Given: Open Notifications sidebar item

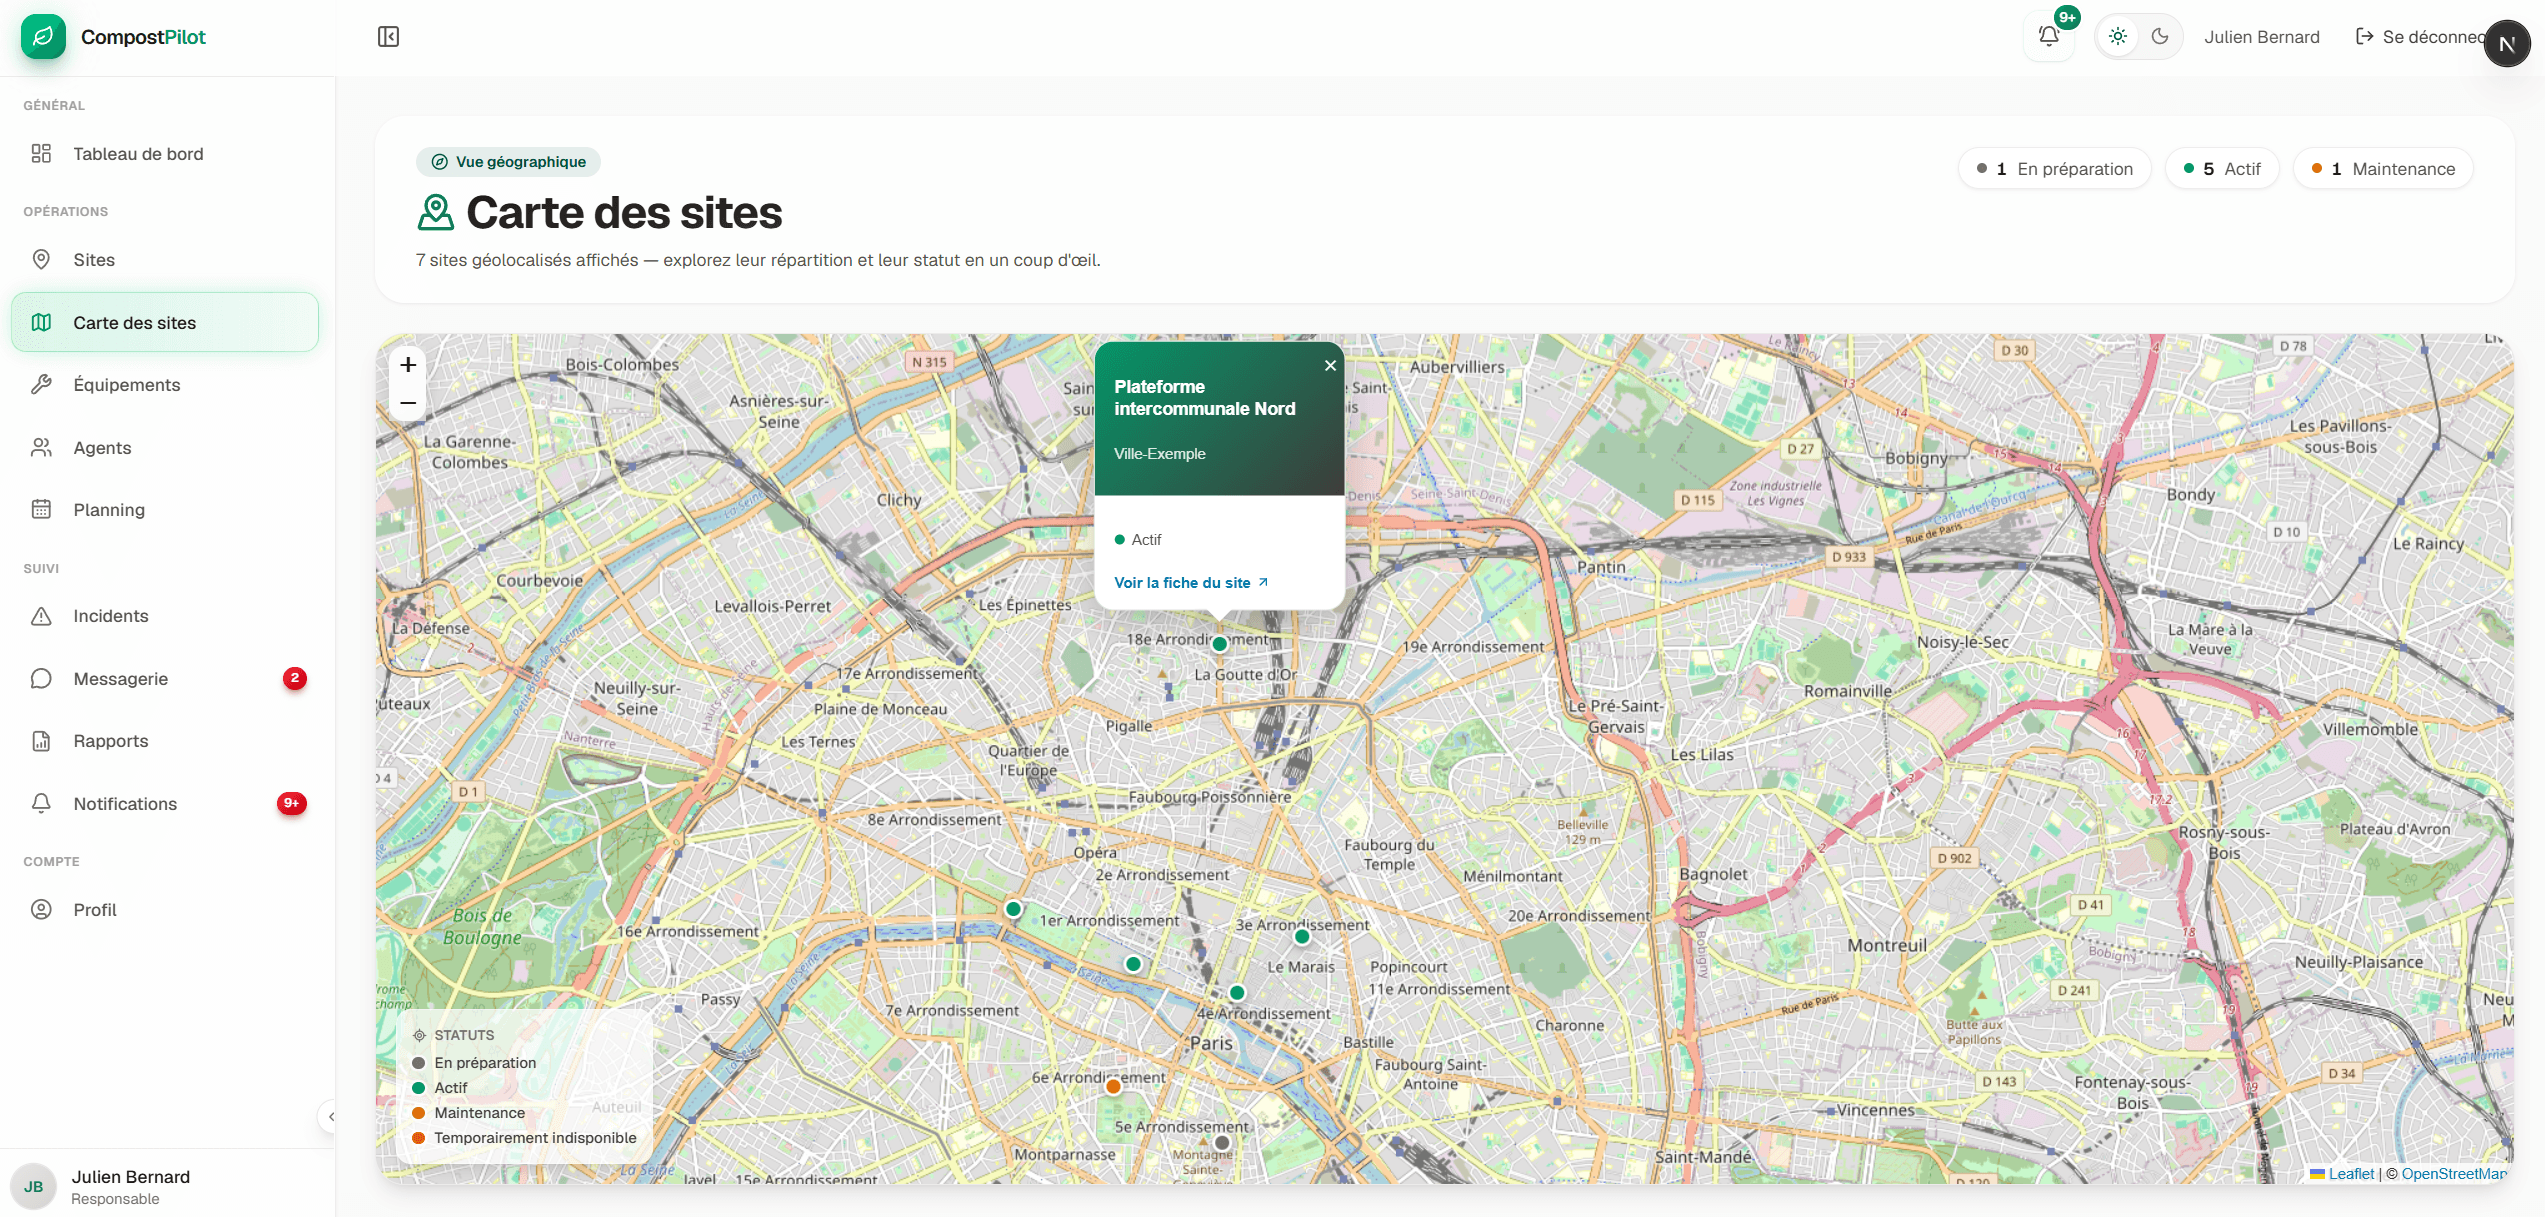Looking at the screenshot, I should point(165,804).
